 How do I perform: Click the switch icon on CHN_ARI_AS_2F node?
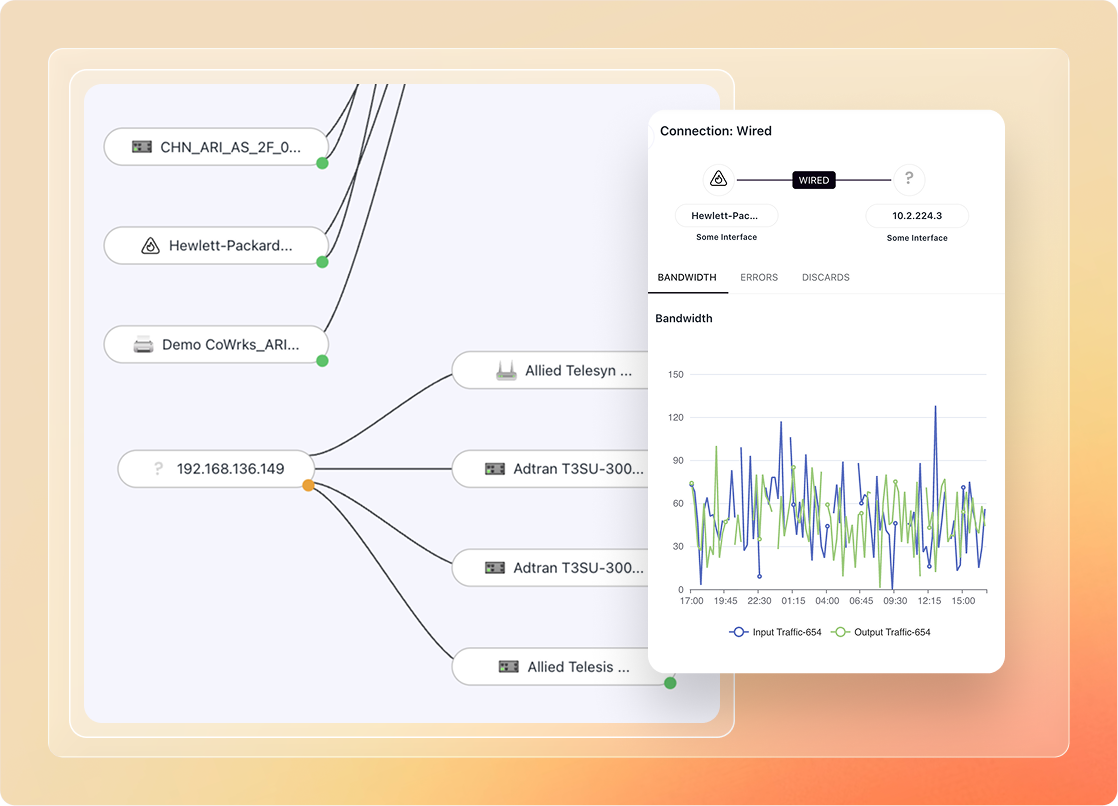click(142, 147)
